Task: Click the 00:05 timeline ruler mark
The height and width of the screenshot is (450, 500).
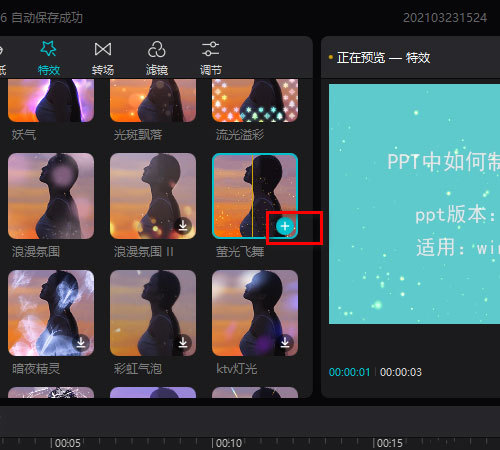Action: tap(67, 443)
